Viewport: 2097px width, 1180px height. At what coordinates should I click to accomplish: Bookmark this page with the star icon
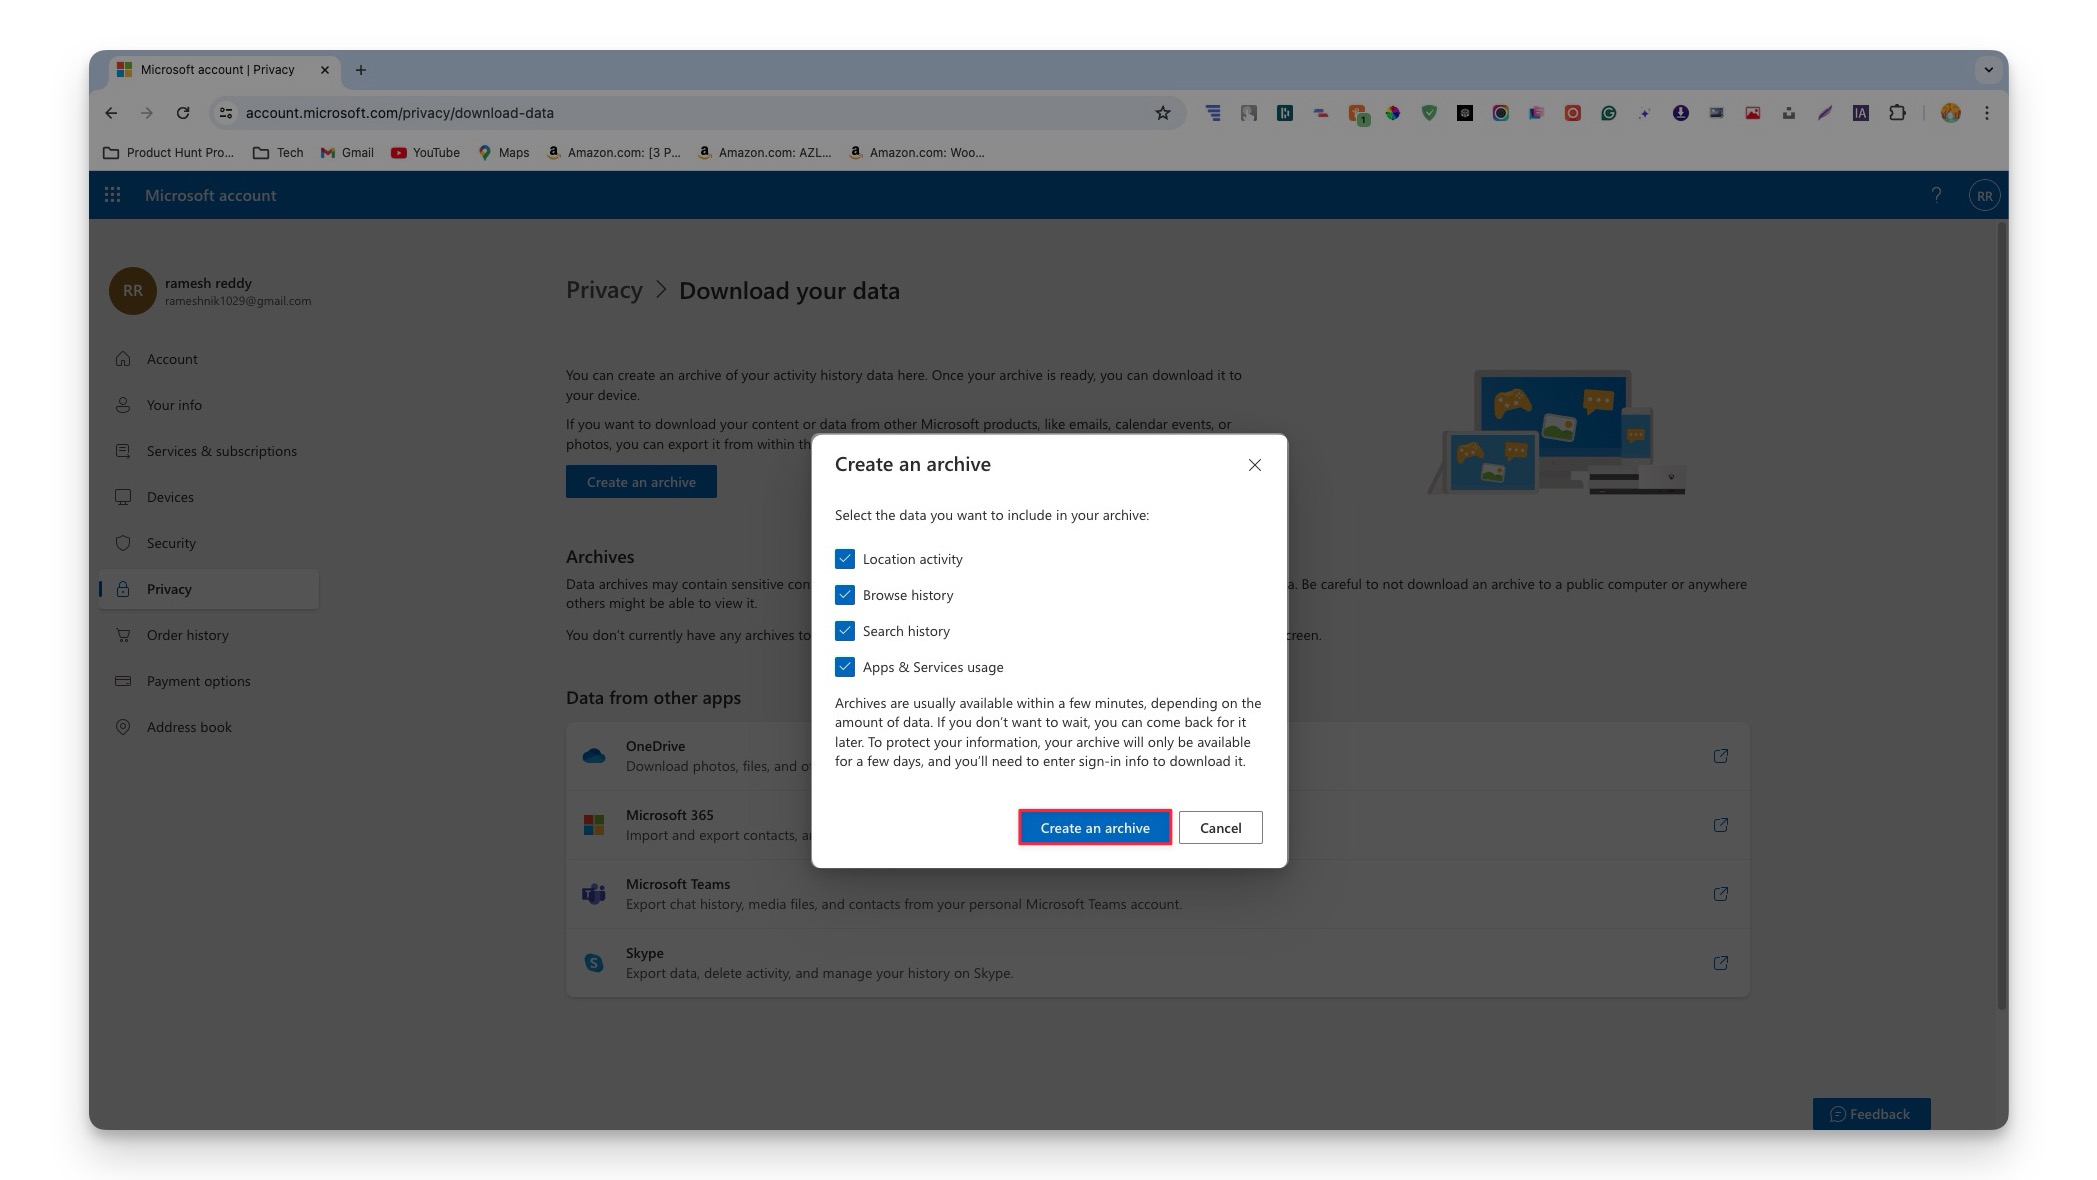click(x=1162, y=113)
